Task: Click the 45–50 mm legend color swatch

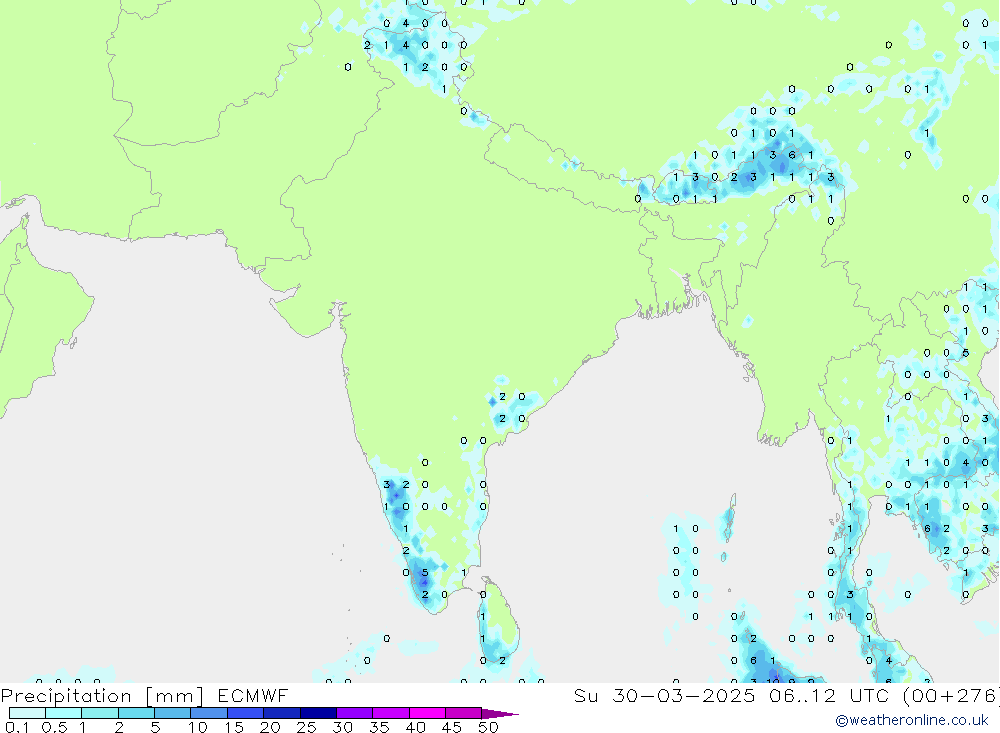Action: tap(463, 713)
